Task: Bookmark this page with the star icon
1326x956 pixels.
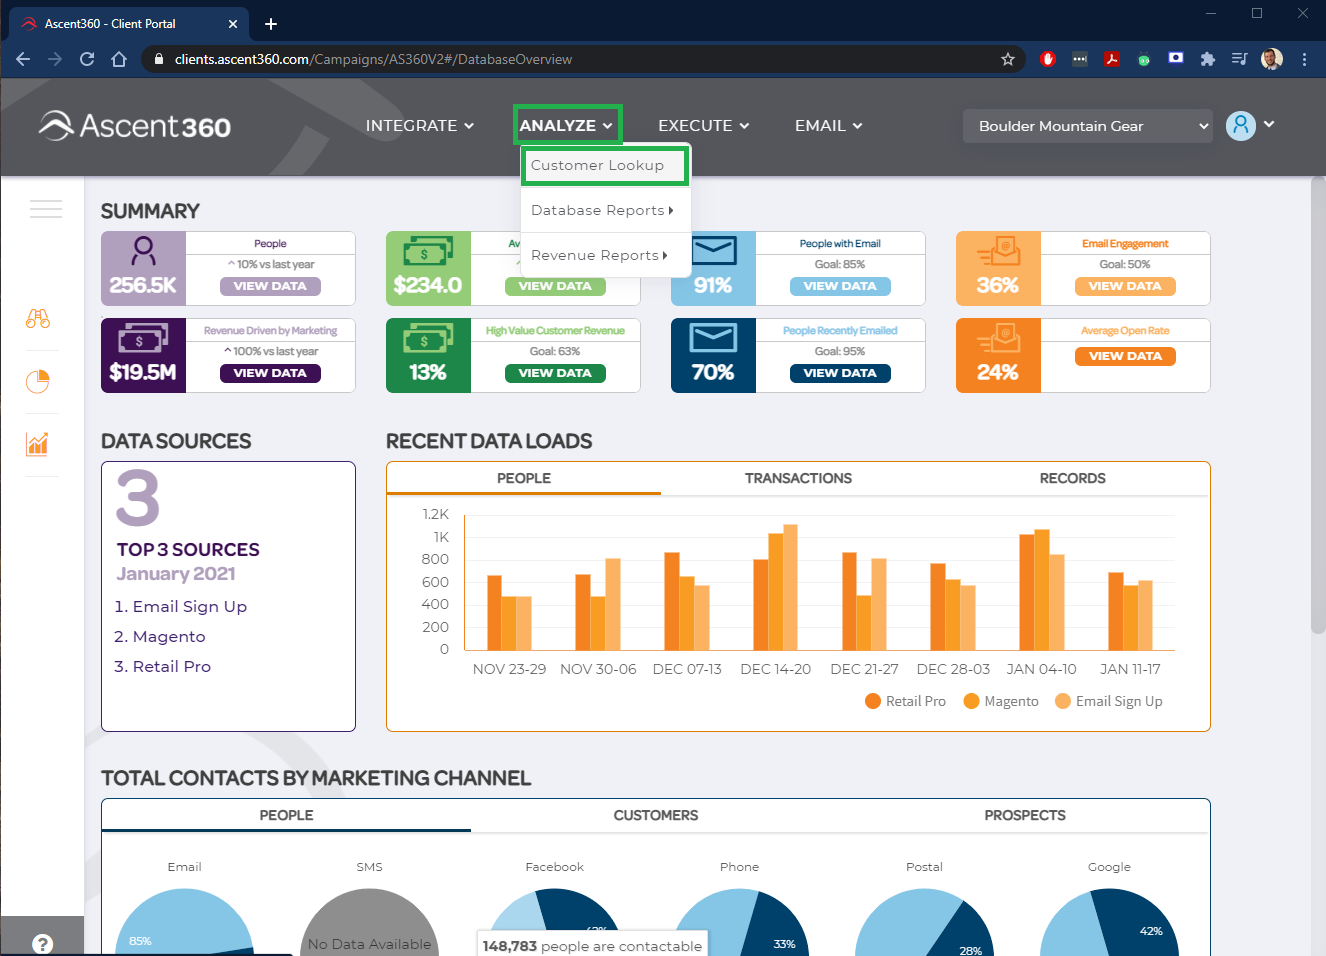Action: [1008, 59]
